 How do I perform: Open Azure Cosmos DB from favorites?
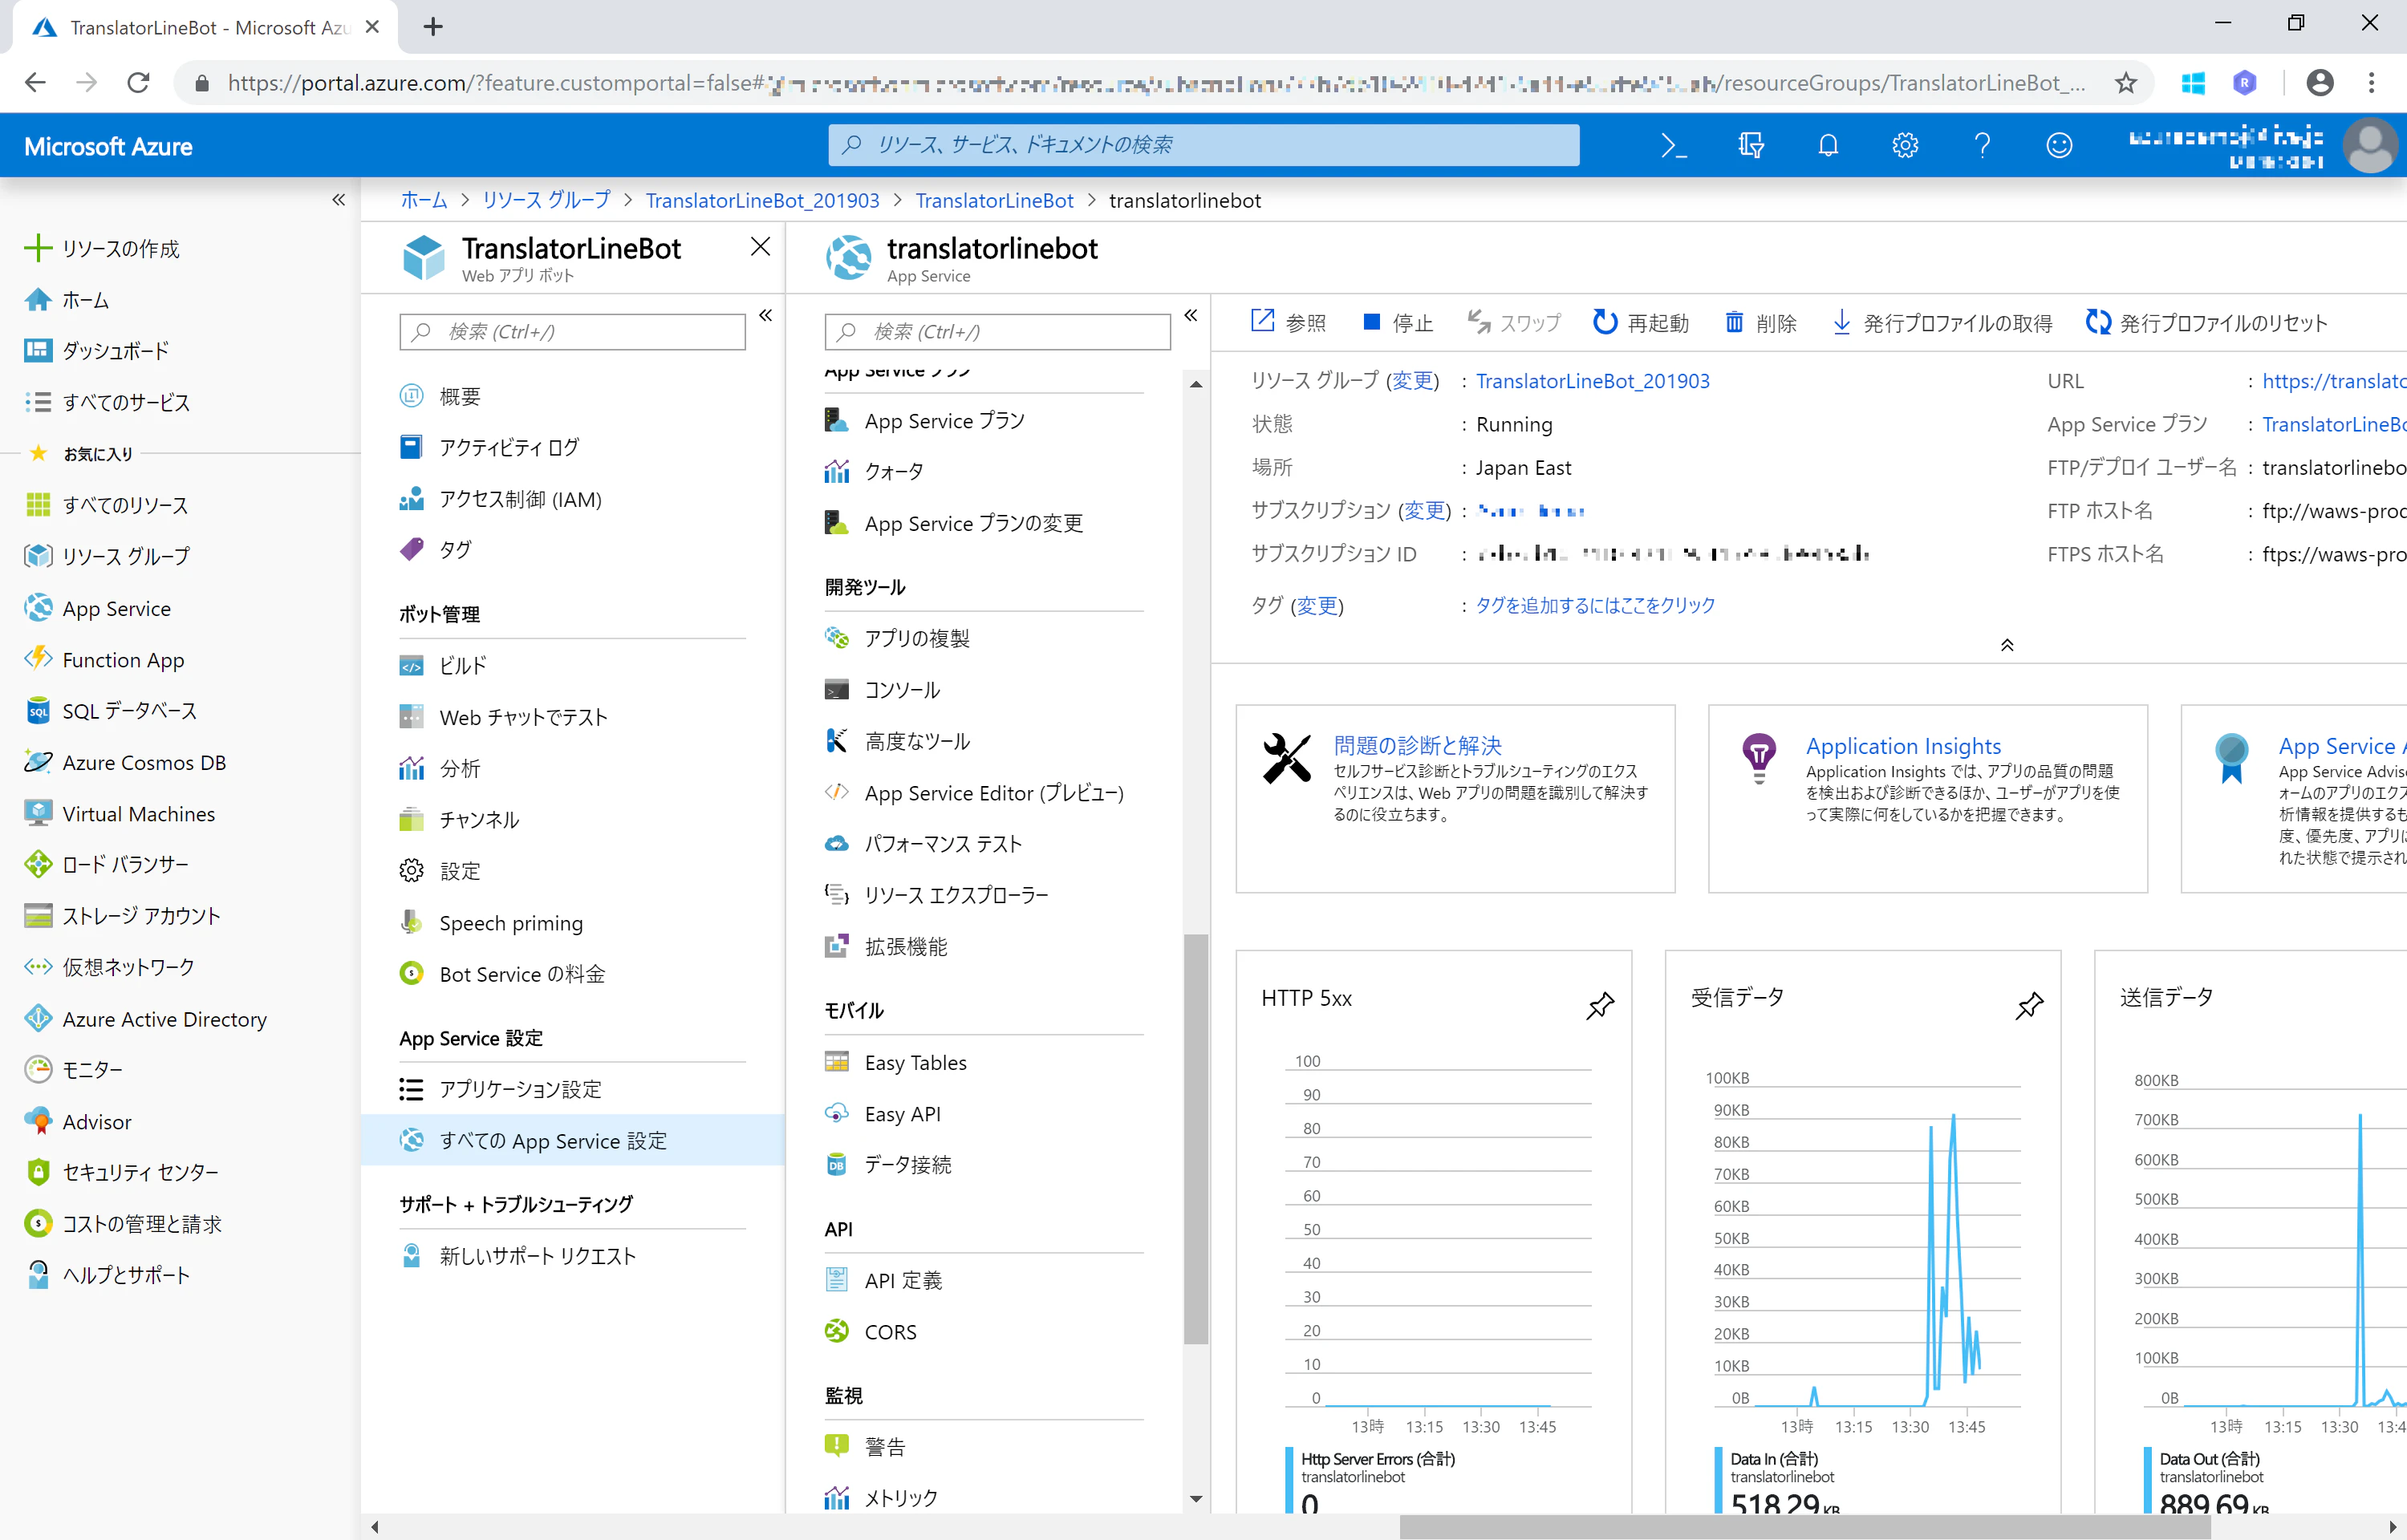tap(125, 762)
